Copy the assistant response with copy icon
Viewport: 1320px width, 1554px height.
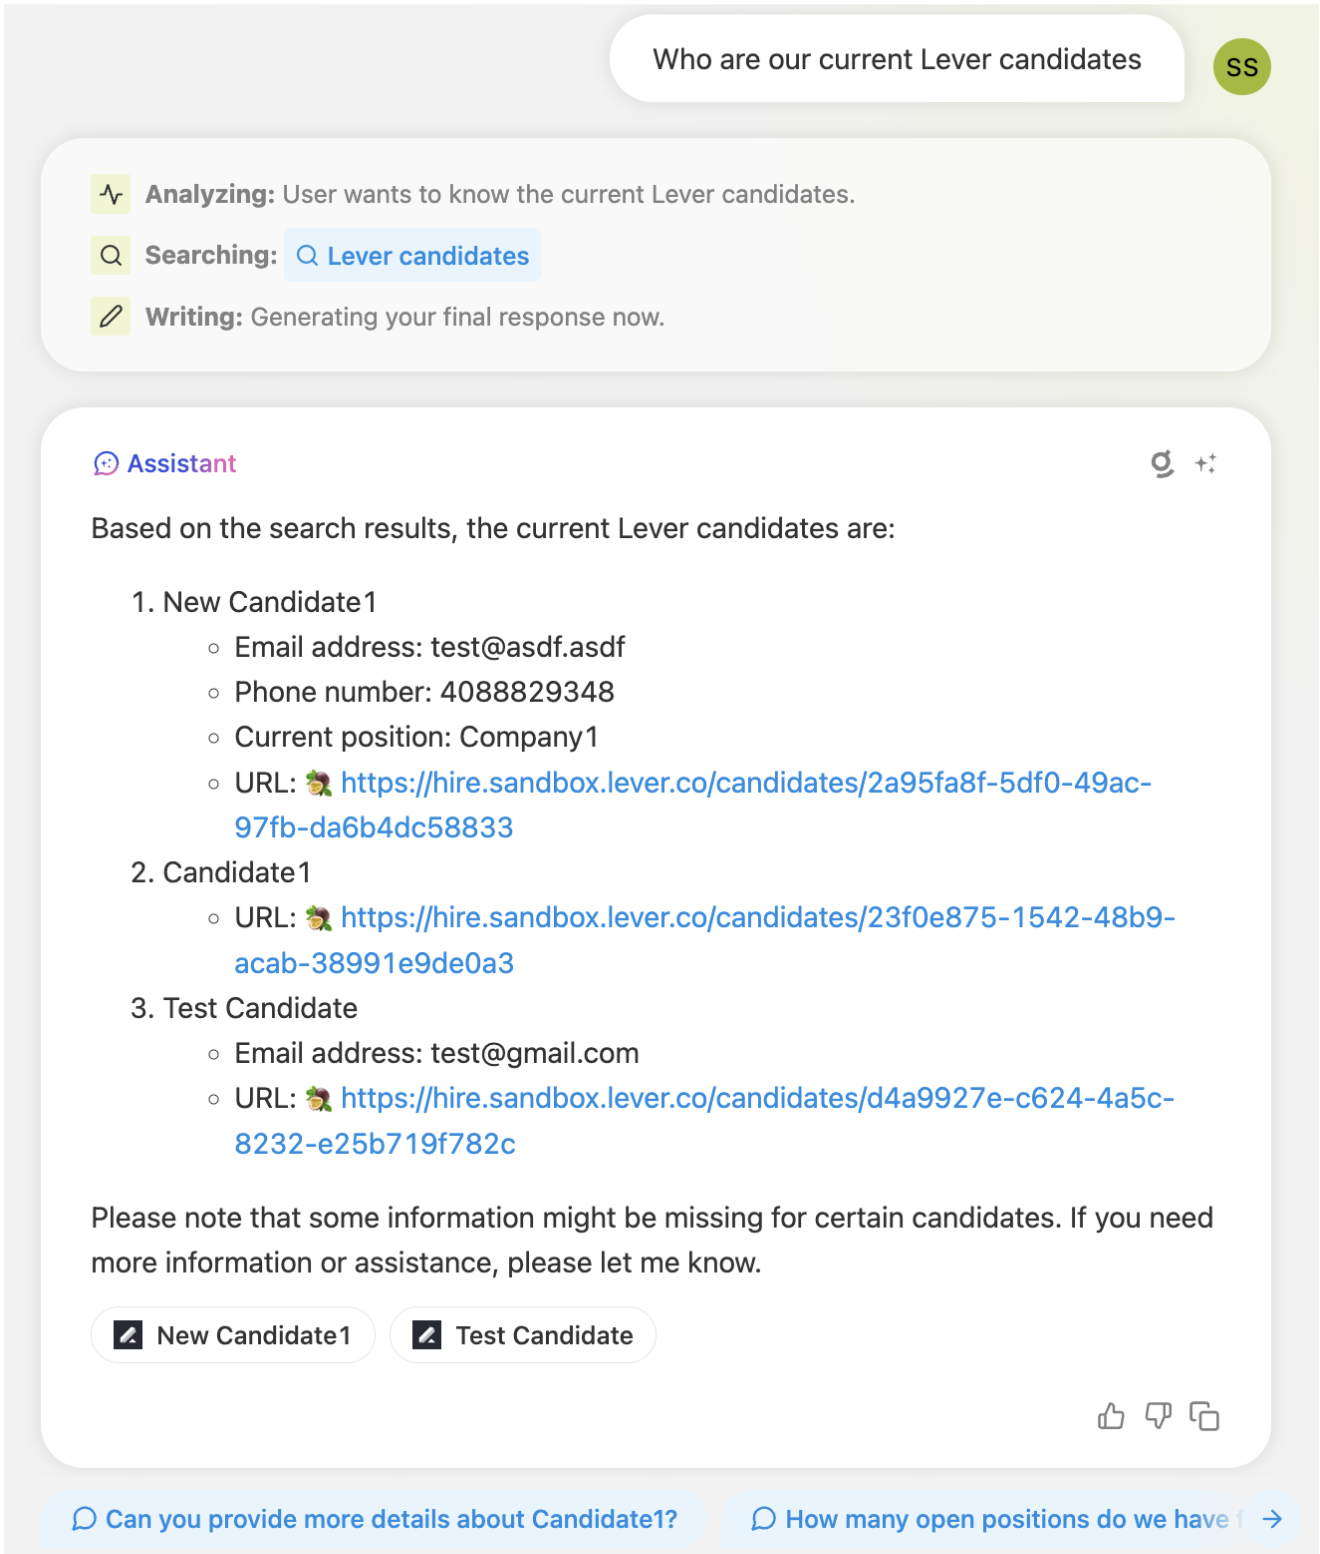(x=1204, y=1416)
